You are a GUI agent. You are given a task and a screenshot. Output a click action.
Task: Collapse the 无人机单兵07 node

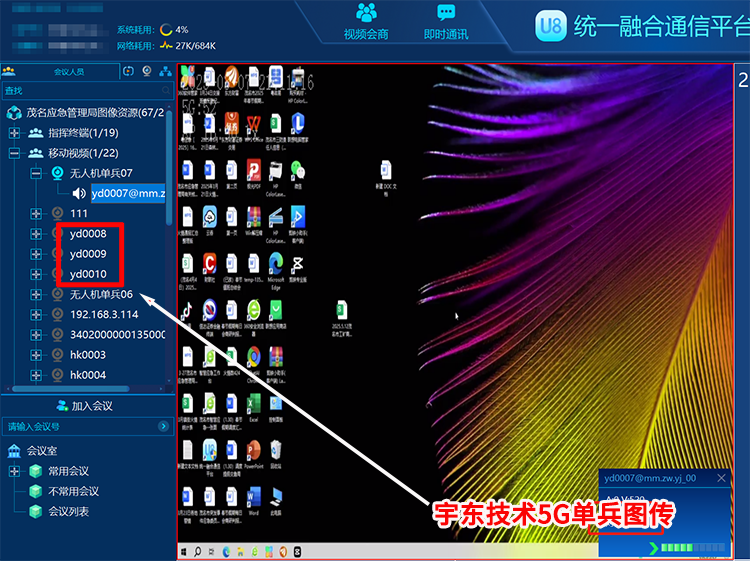coord(36,173)
